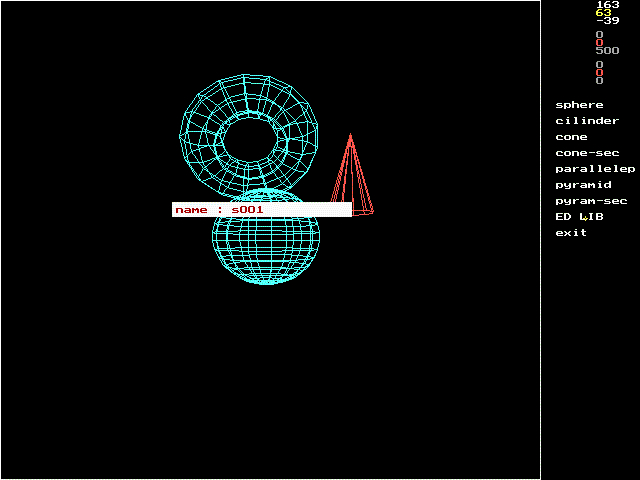Image resolution: width=640 pixels, height=480 pixels.
Task: Choose parallelep from the shape menu
Action: click(595, 169)
